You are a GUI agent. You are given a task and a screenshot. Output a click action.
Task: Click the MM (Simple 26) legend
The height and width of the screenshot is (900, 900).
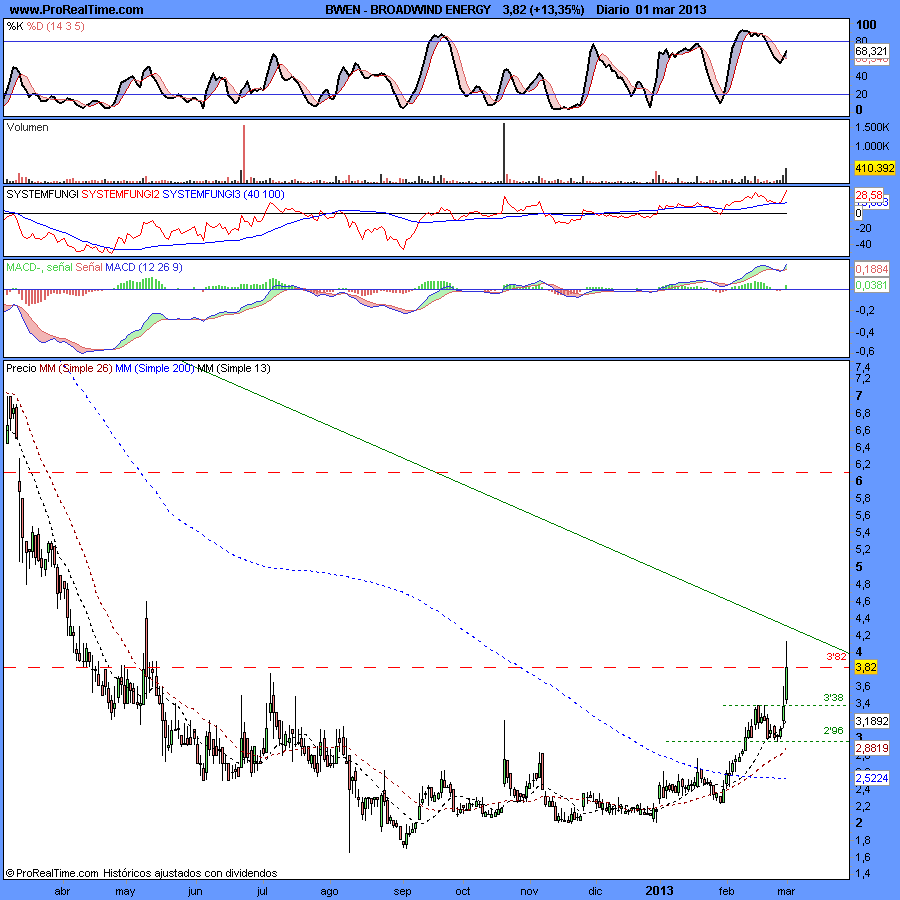click(76, 368)
